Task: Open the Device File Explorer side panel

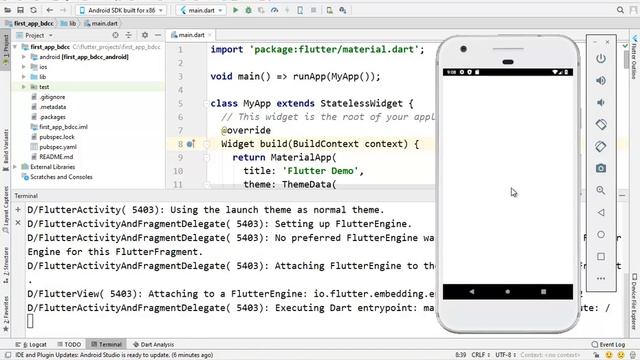Action: (x=634, y=301)
